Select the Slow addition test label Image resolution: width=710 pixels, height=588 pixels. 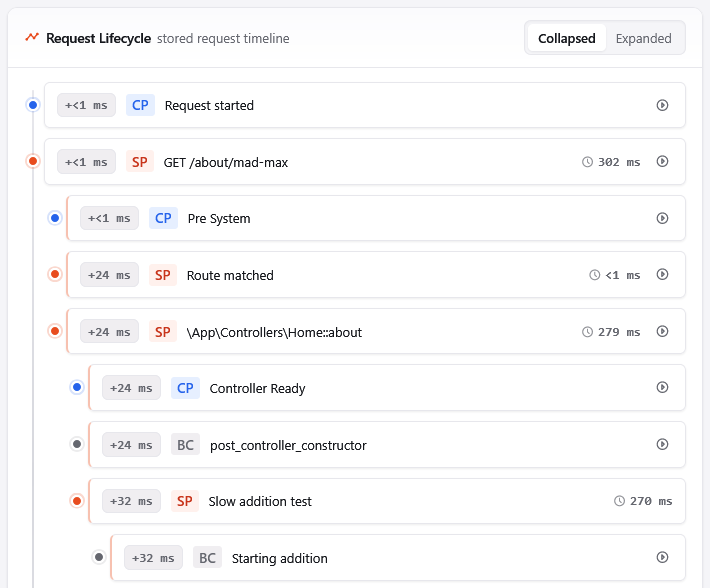click(x=260, y=501)
